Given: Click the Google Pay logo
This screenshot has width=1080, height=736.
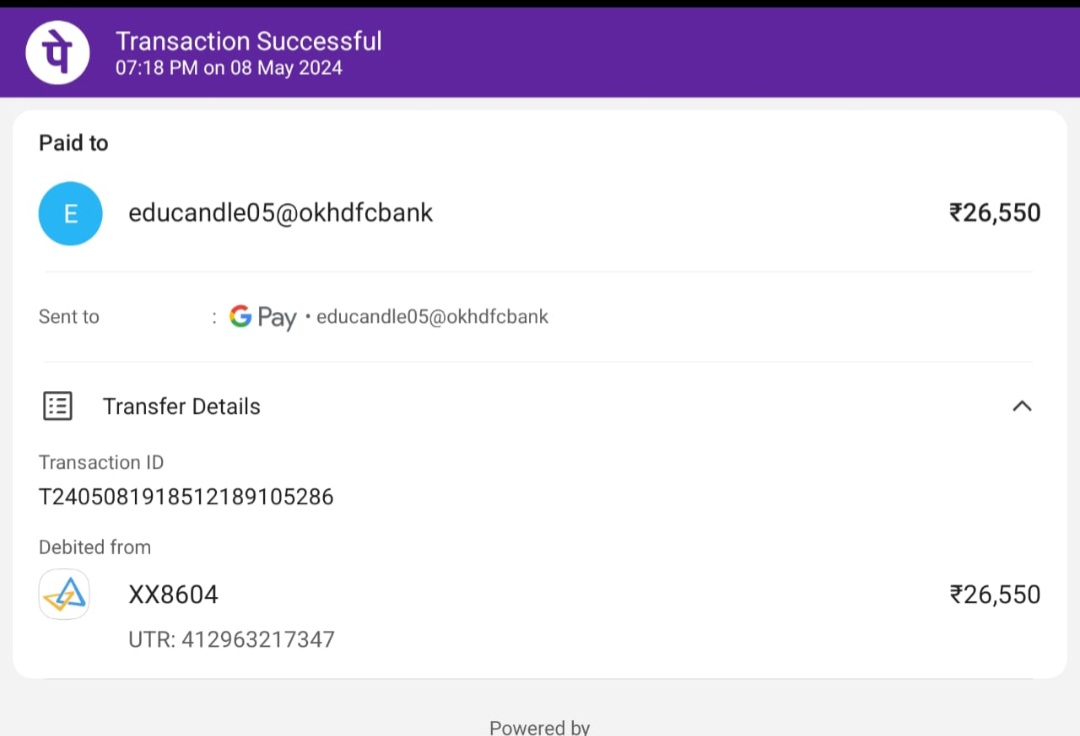Looking at the screenshot, I should [x=262, y=317].
